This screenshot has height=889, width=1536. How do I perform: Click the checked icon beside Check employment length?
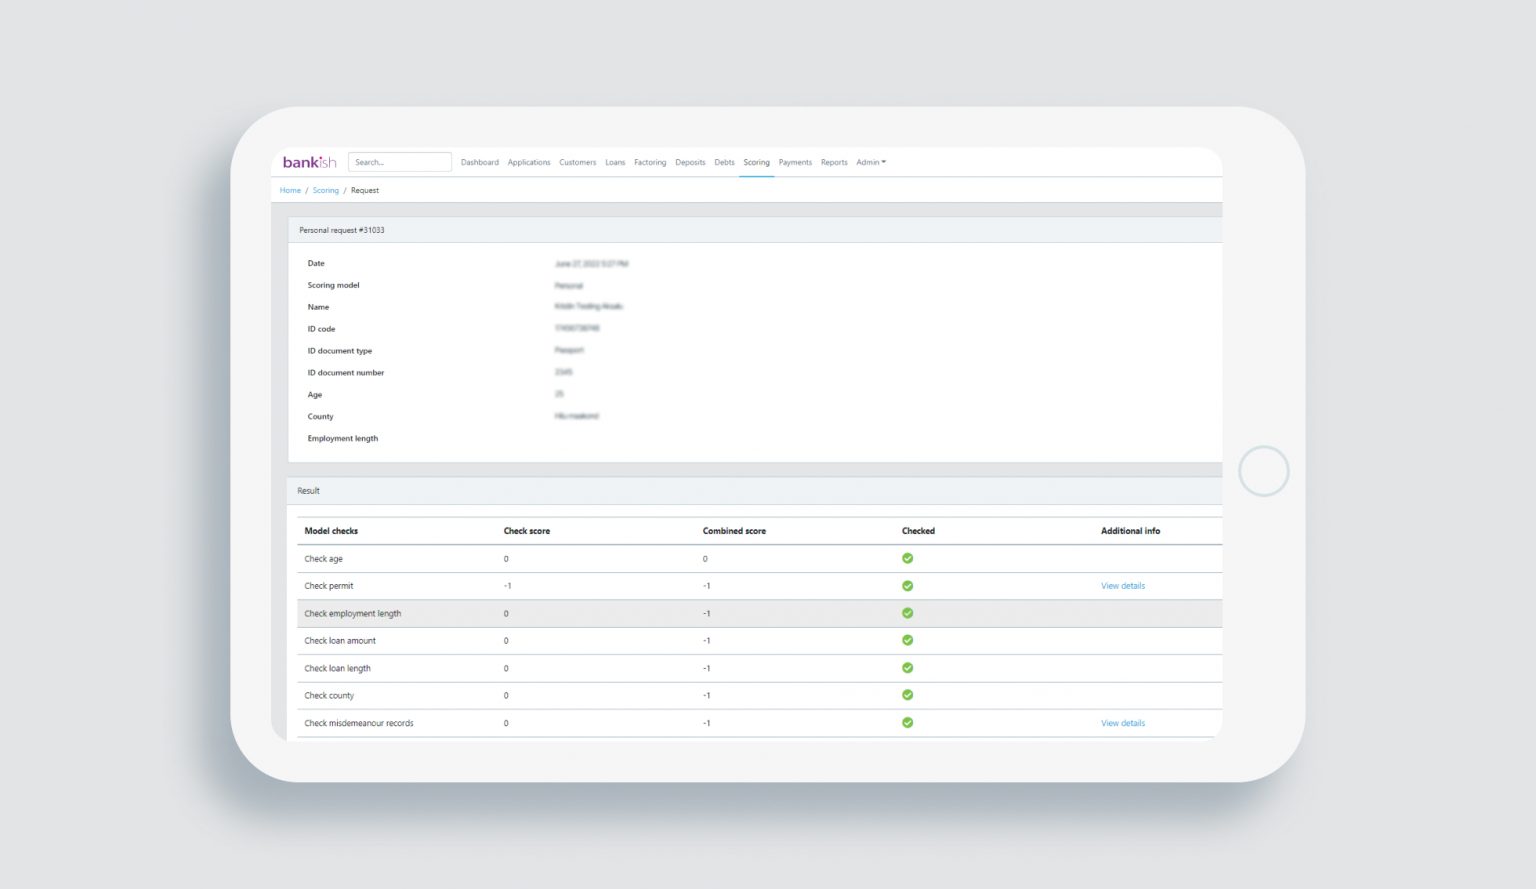[x=908, y=612]
